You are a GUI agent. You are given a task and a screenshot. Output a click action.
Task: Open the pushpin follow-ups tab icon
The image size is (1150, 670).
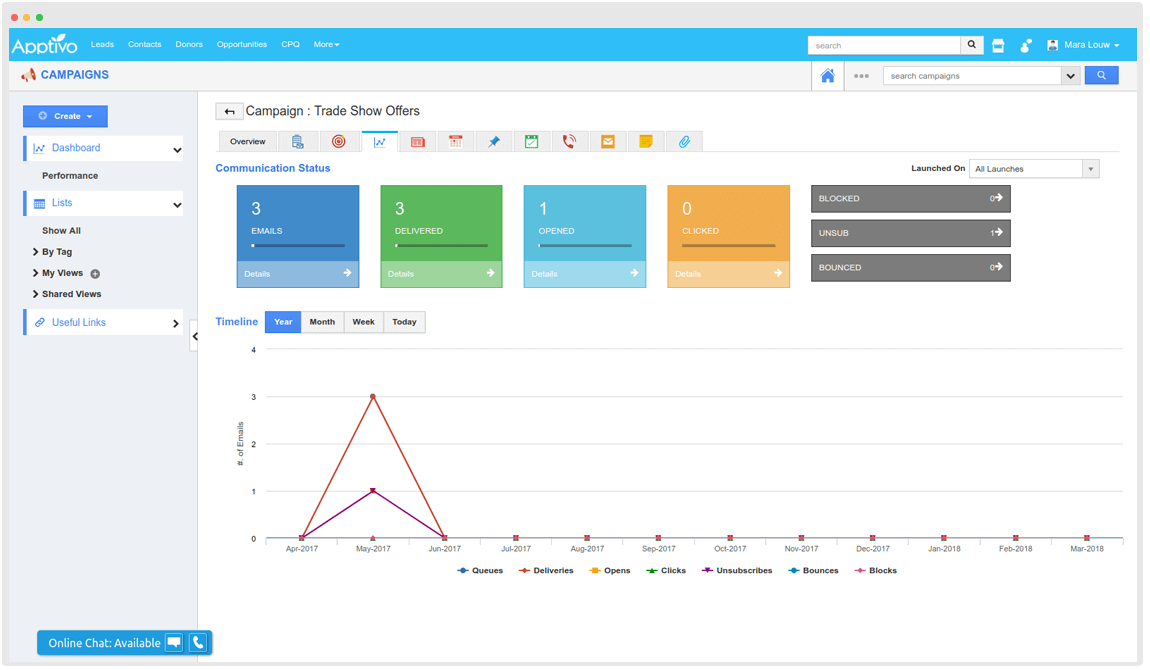[494, 142]
